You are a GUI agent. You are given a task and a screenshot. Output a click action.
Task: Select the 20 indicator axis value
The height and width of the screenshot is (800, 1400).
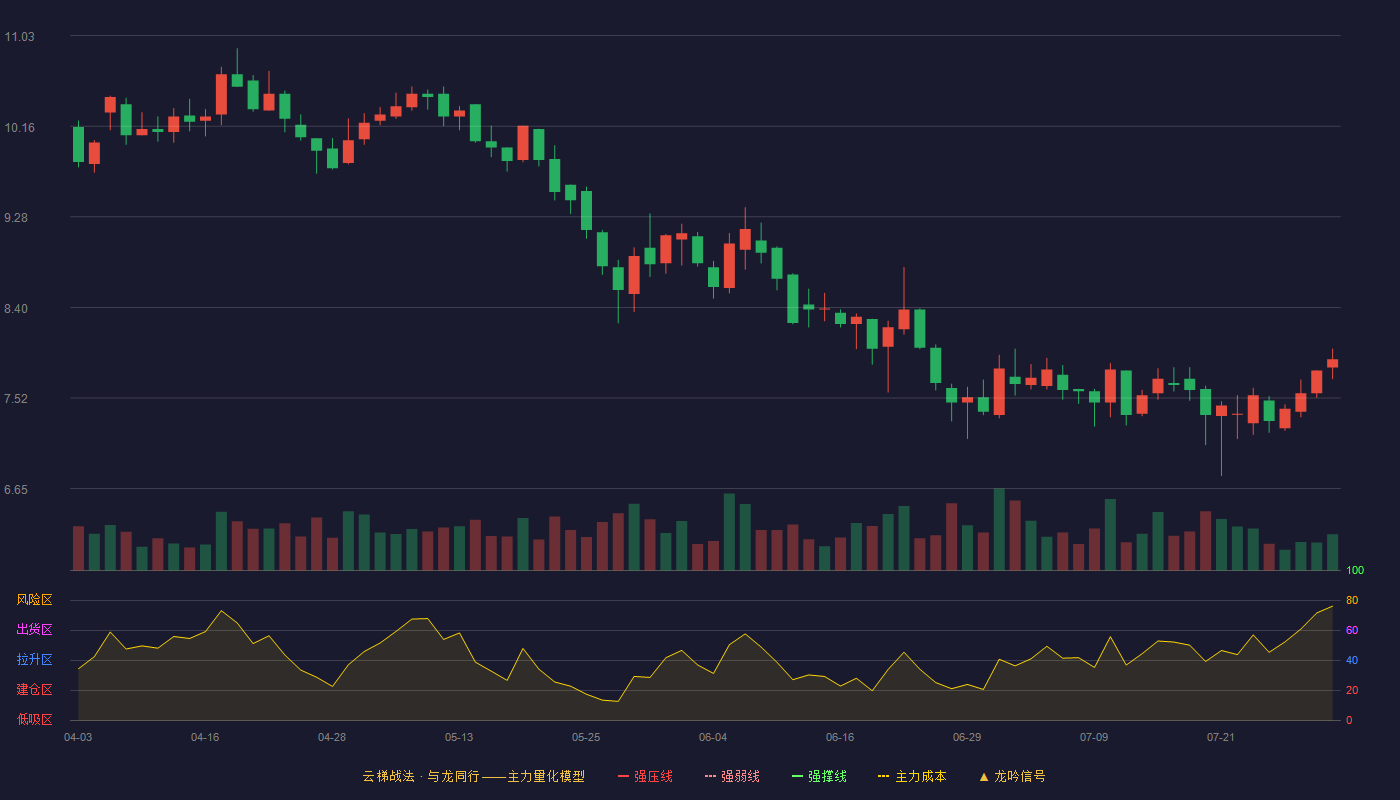[x=1352, y=690]
